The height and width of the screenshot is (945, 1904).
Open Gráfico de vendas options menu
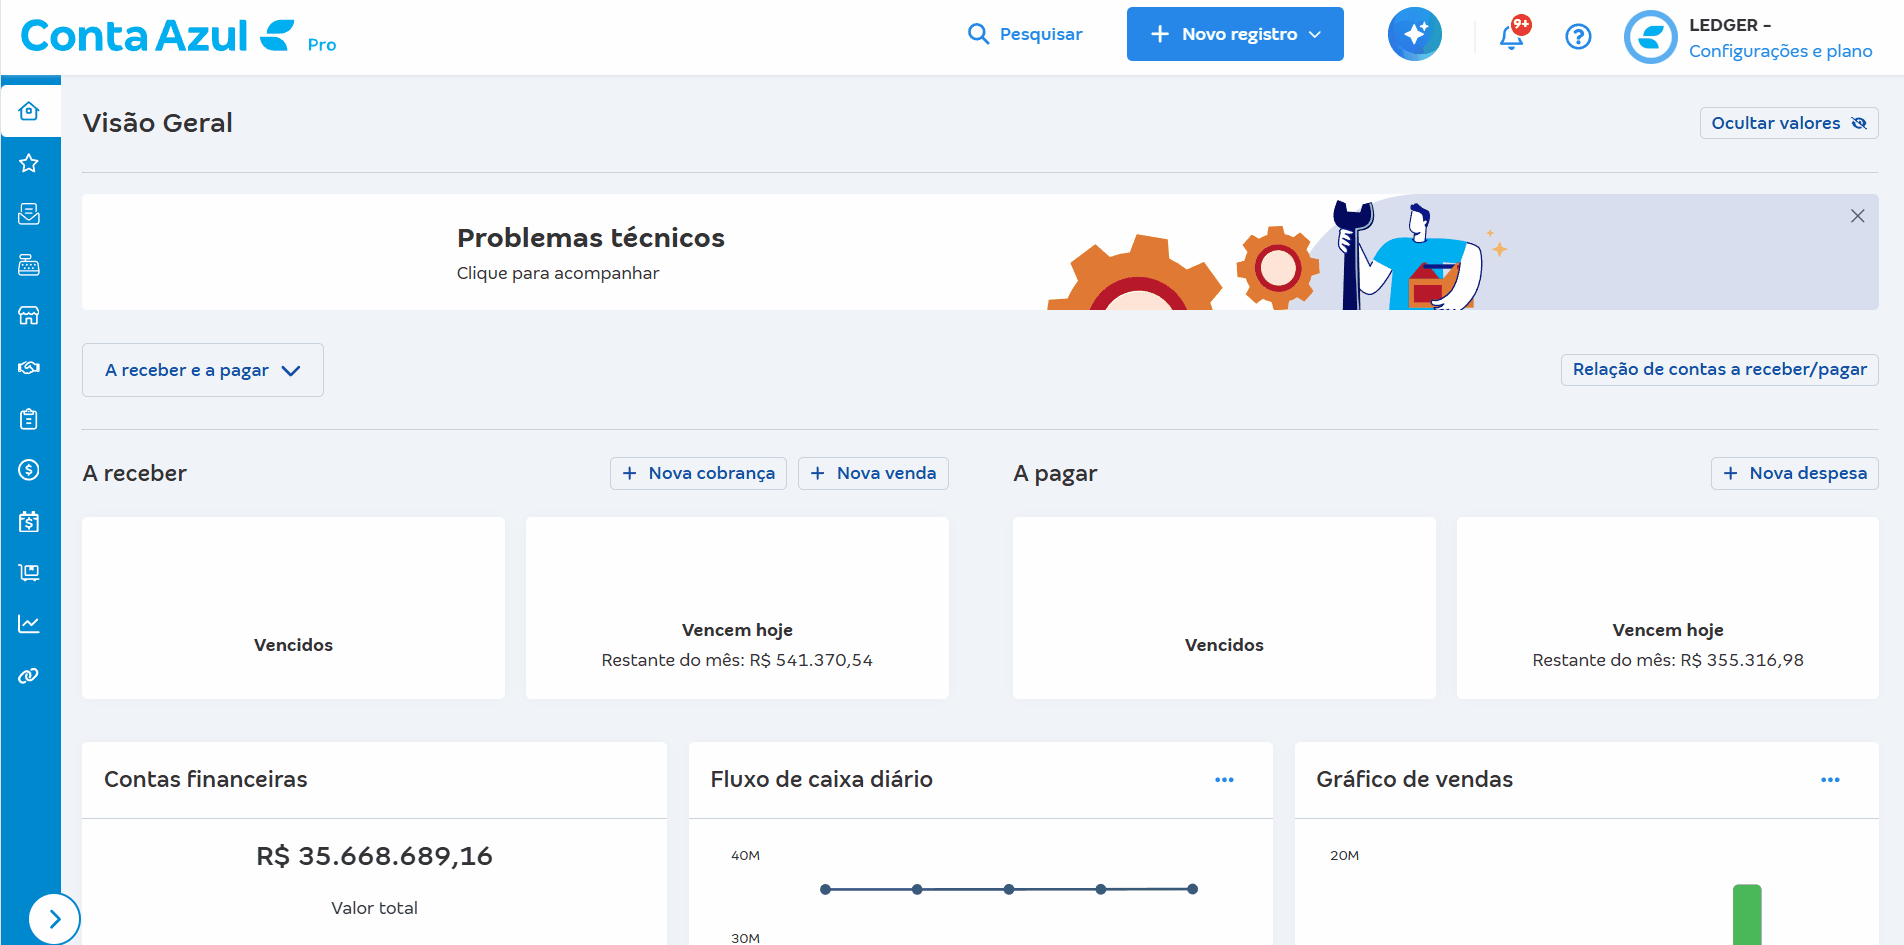pyautogui.click(x=1830, y=780)
